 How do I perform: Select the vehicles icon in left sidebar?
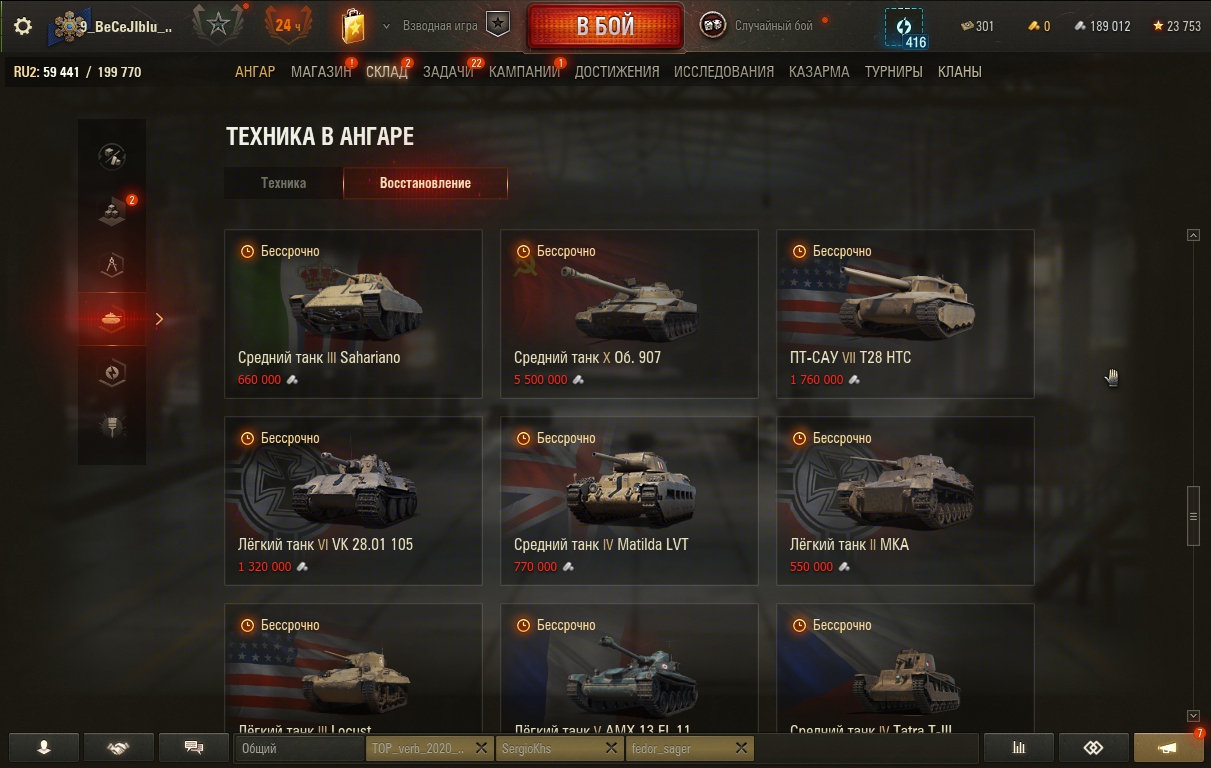(x=112, y=319)
